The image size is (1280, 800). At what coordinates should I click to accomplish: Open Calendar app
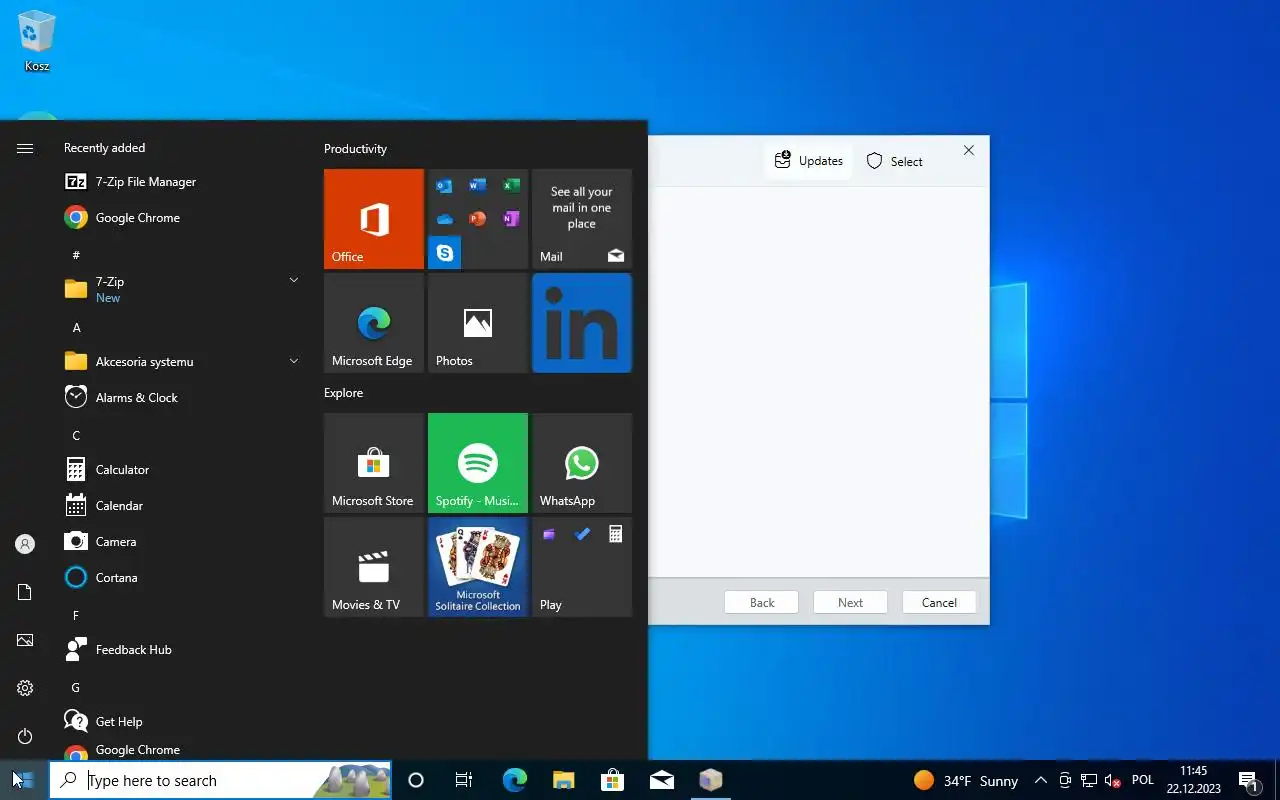182,506
